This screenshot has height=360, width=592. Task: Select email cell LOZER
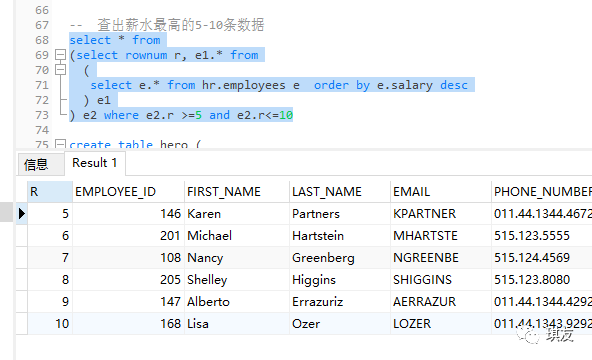click(x=441, y=323)
